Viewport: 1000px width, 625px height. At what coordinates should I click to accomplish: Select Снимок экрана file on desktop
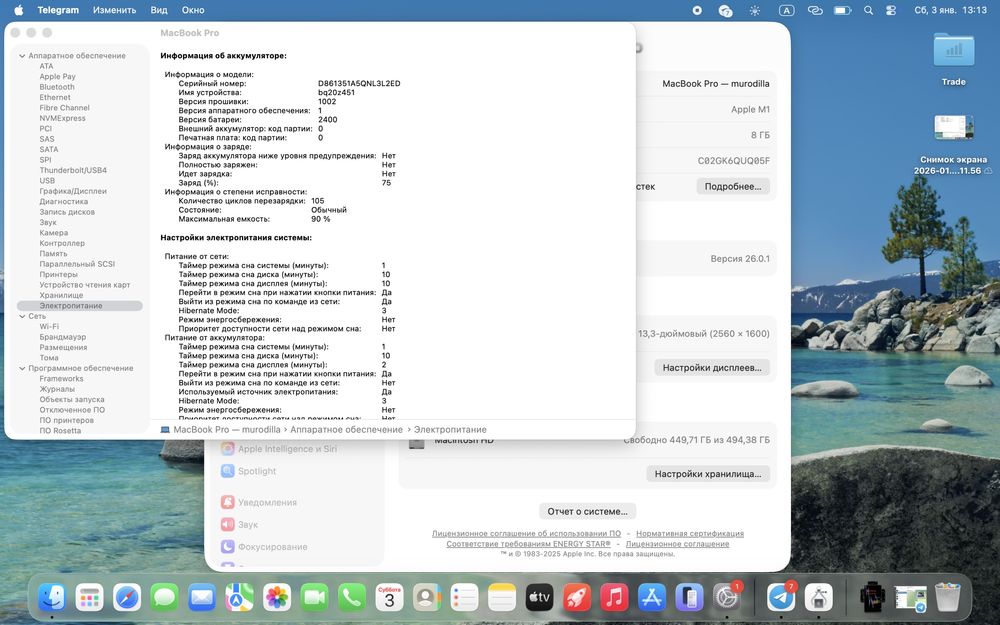coord(953,145)
